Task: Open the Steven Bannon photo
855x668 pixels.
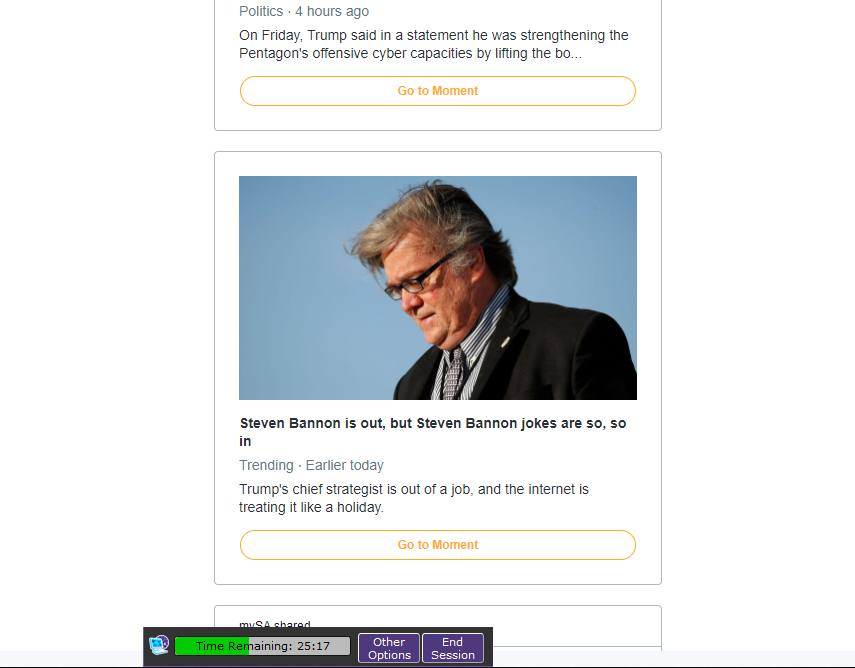Action: [x=438, y=288]
